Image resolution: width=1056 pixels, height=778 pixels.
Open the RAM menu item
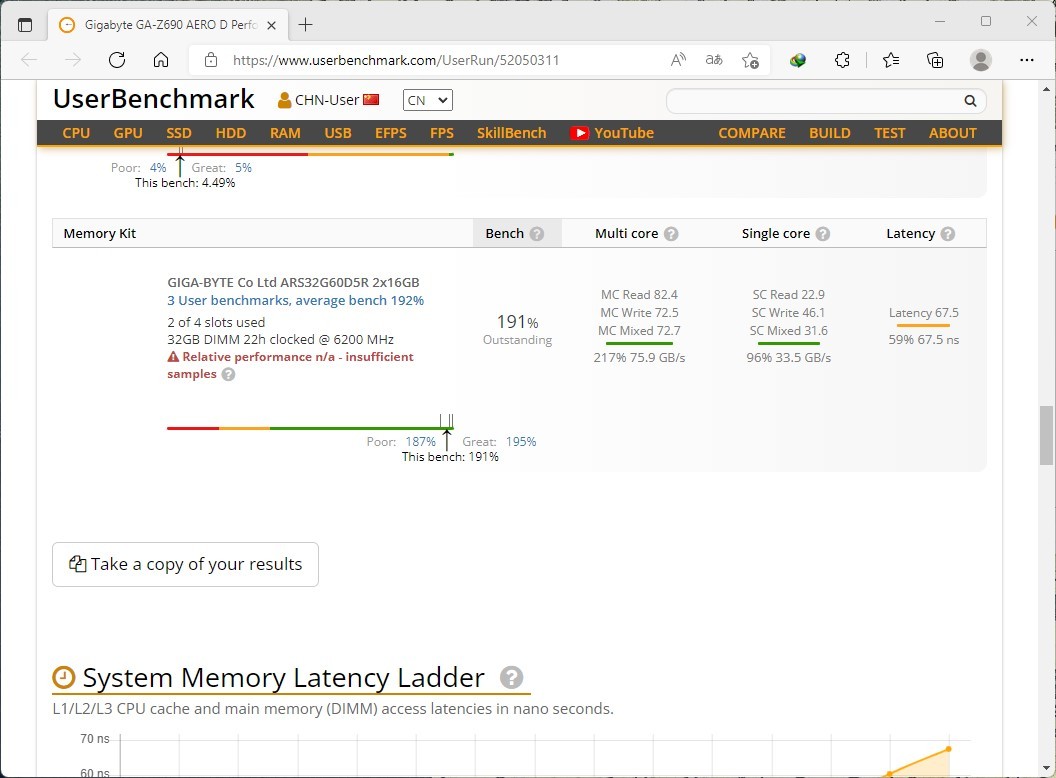point(286,133)
